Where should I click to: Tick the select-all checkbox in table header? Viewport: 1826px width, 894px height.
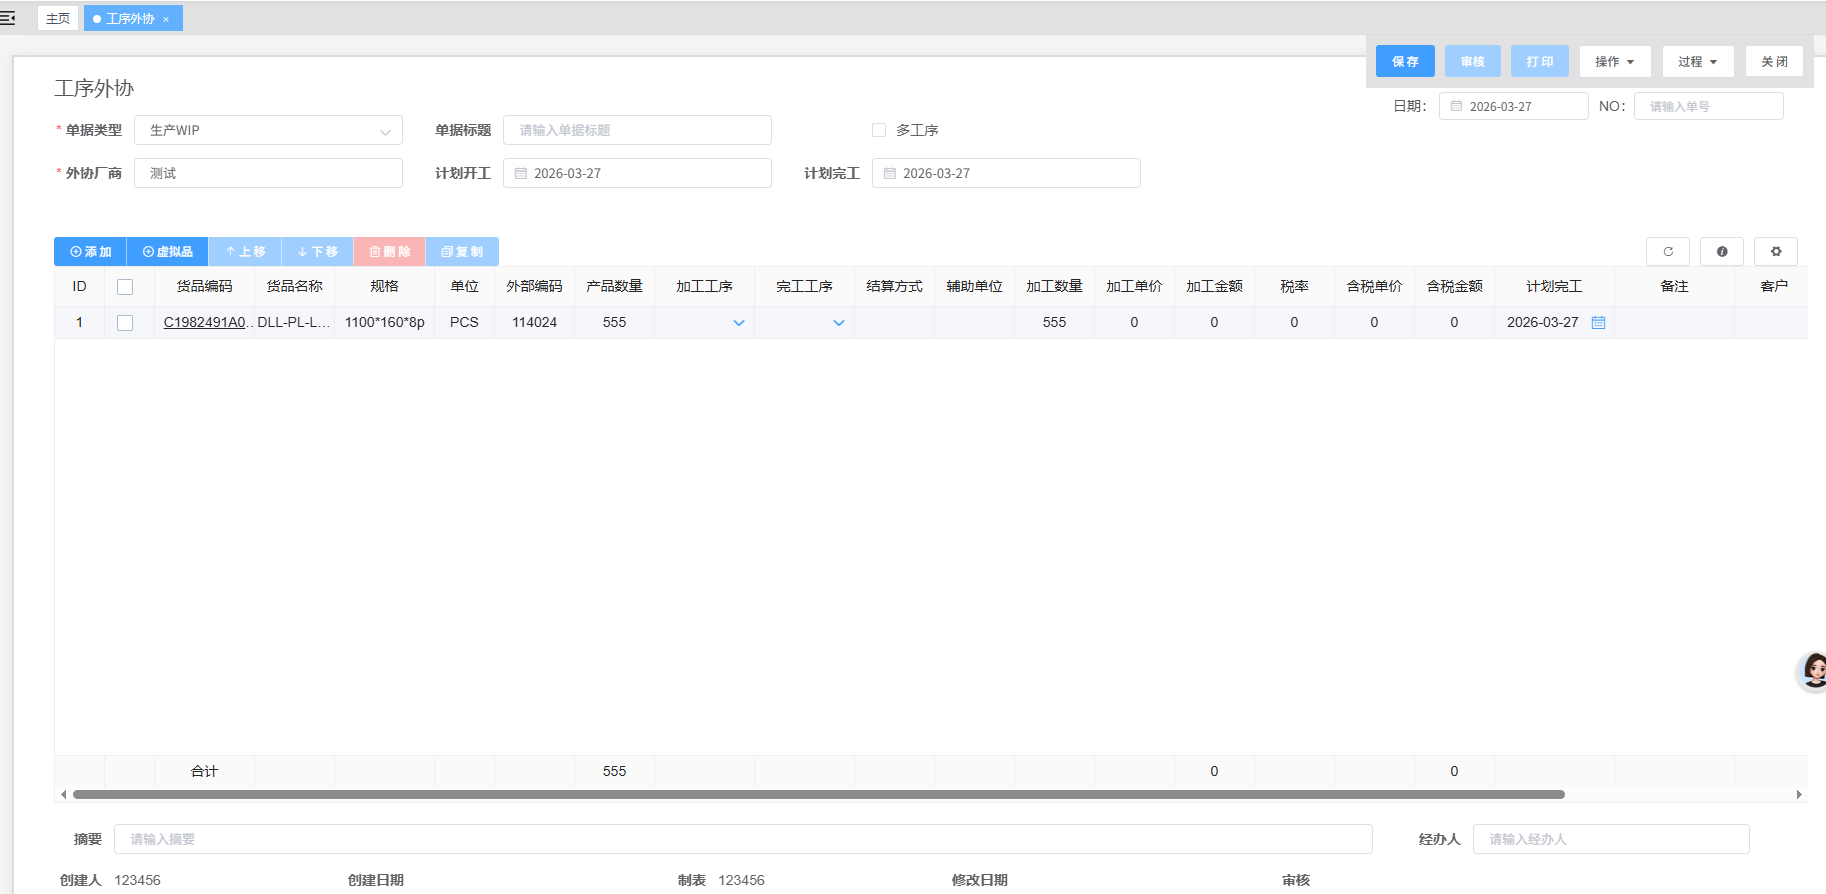pyautogui.click(x=125, y=287)
